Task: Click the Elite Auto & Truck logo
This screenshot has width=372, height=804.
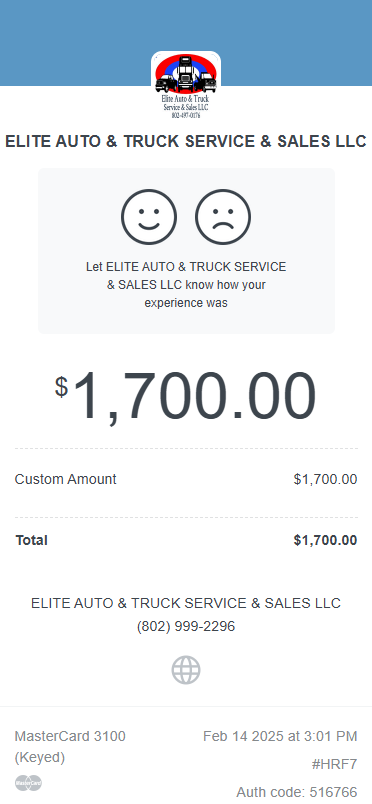Action: pyautogui.click(x=186, y=86)
